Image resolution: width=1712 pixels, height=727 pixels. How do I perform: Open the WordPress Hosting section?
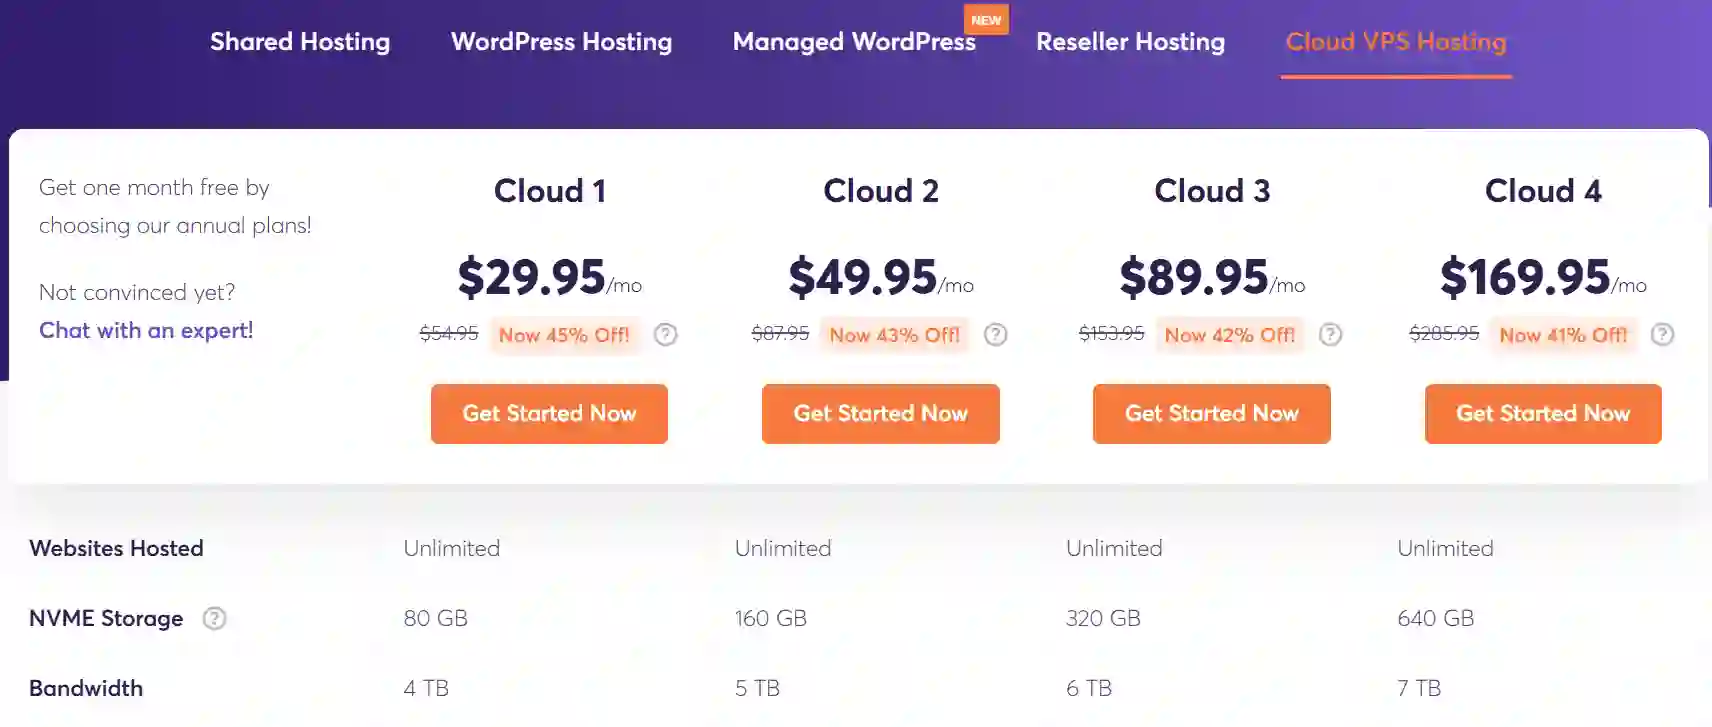561,42
